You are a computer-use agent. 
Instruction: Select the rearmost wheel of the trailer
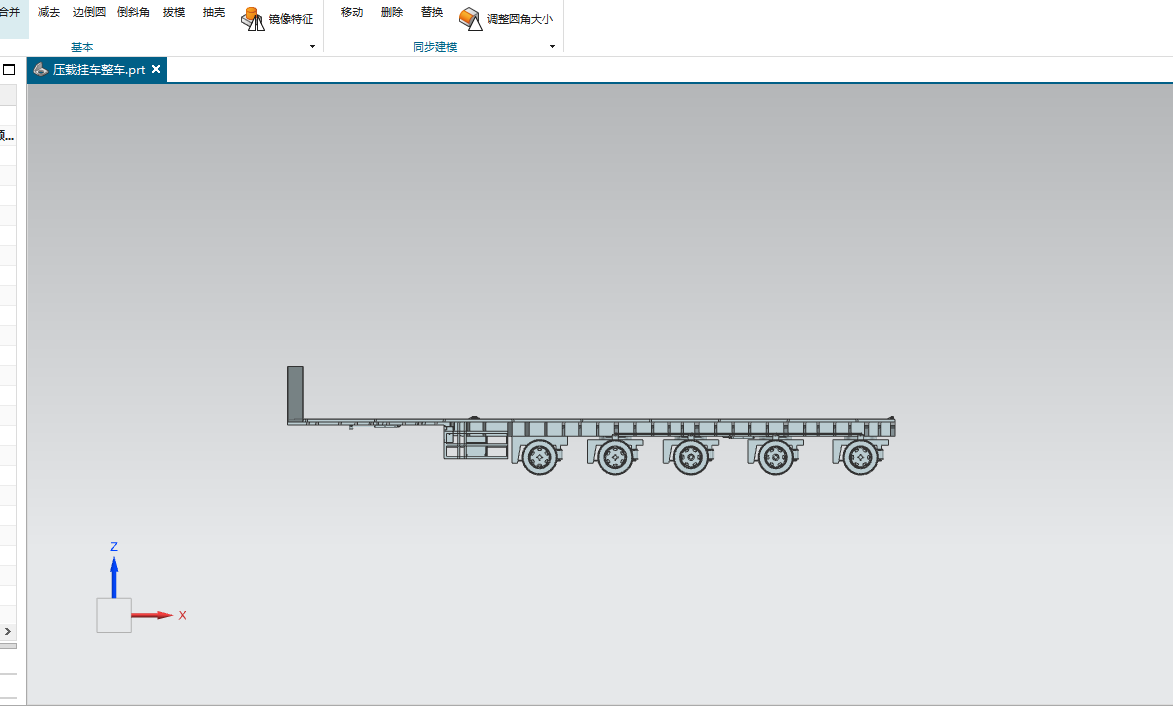[860, 457]
